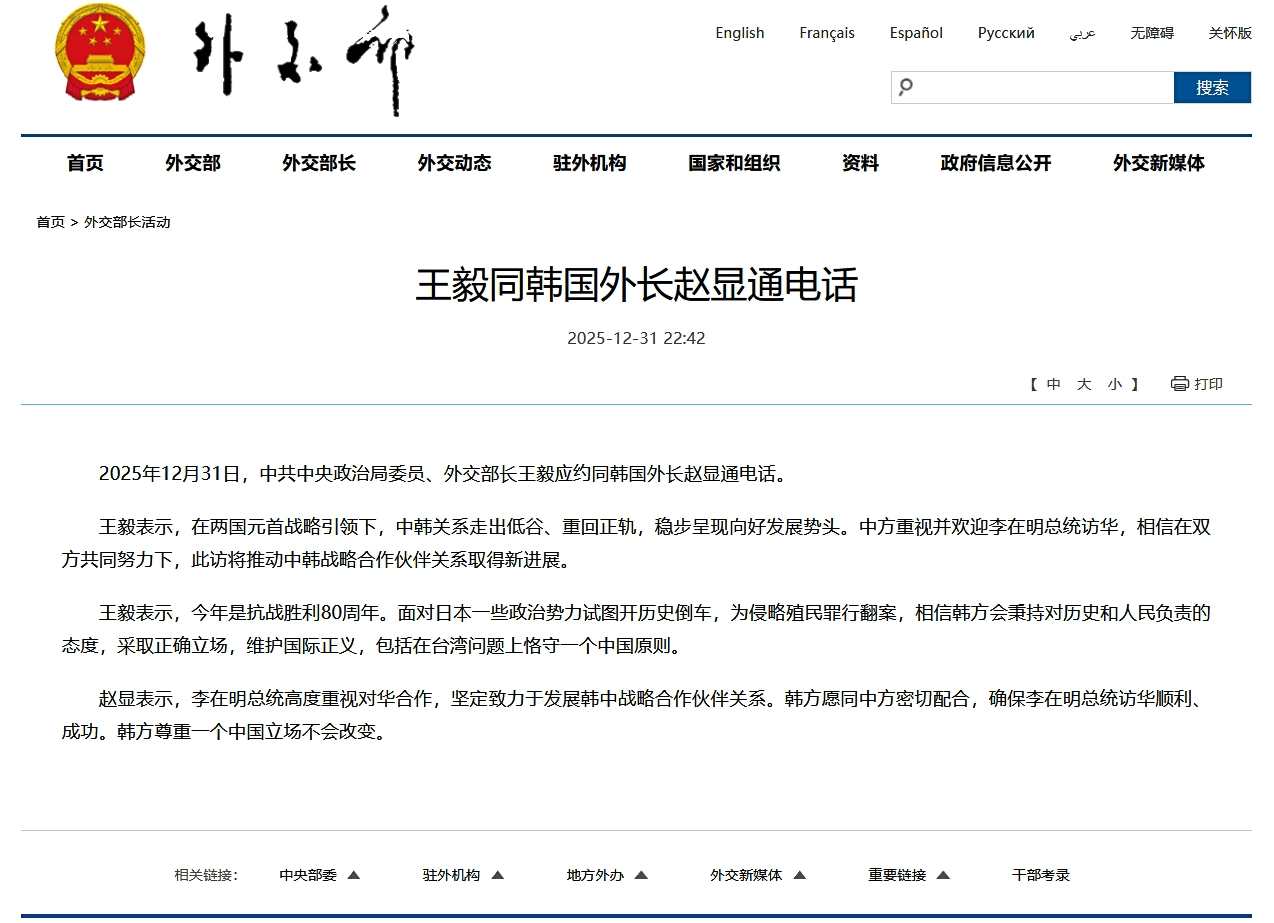Click the 干部考录 footer link
The height and width of the screenshot is (923, 1274).
[x=1040, y=875]
